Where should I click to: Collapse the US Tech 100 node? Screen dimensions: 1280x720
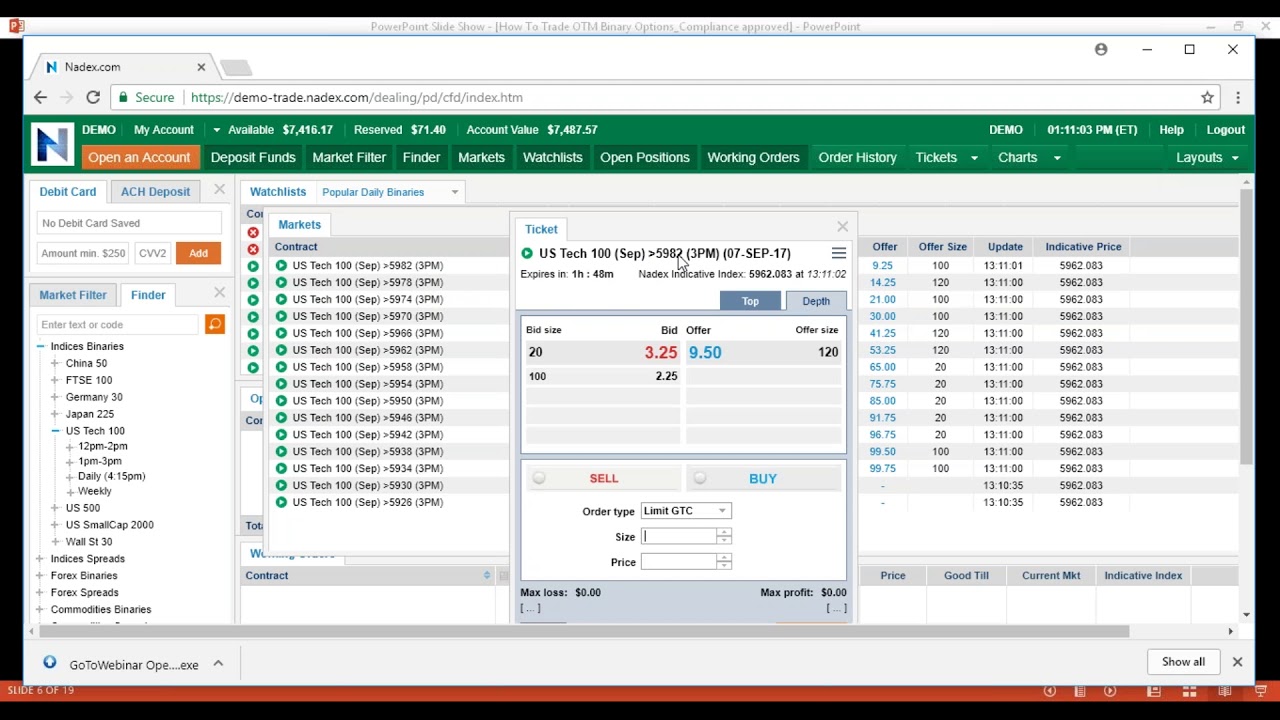(x=55, y=431)
